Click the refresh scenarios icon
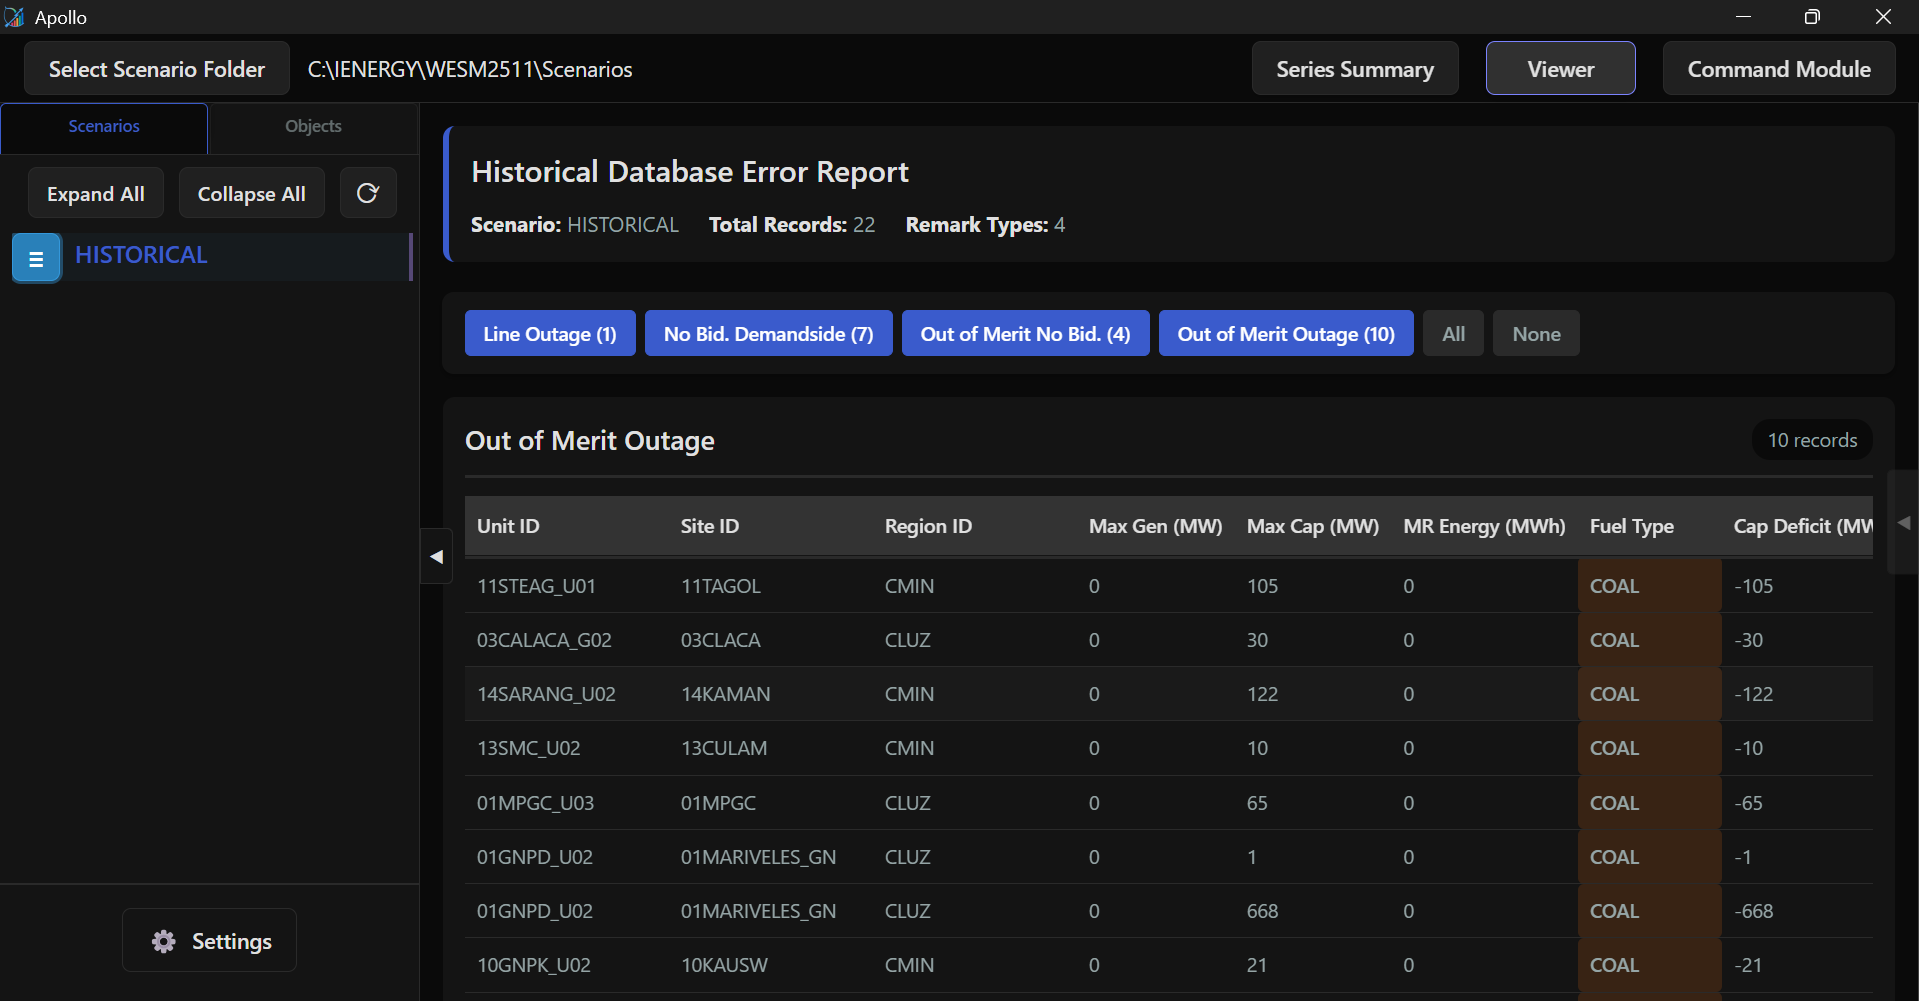The image size is (1919, 1001). pos(368,193)
